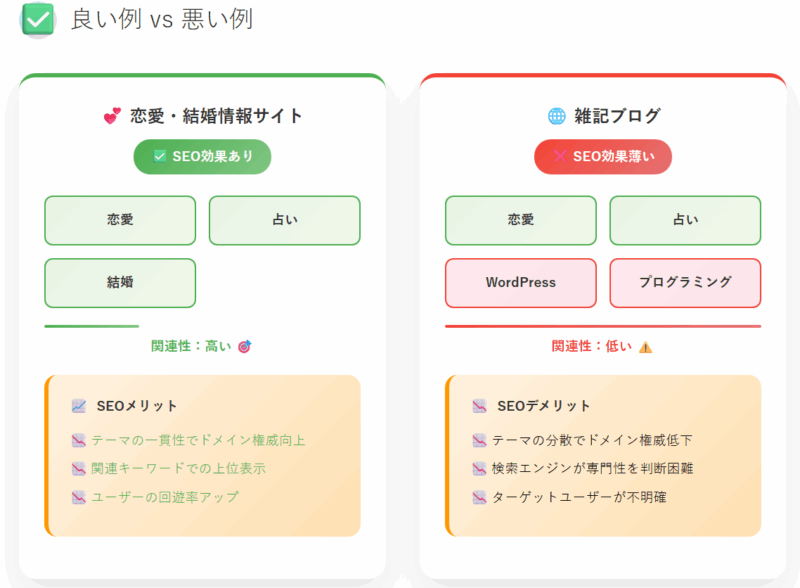Click the bullet icon before テーマの一貫性でドメイン権威向上
The image size is (800, 588).
click(x=79, y=440)
